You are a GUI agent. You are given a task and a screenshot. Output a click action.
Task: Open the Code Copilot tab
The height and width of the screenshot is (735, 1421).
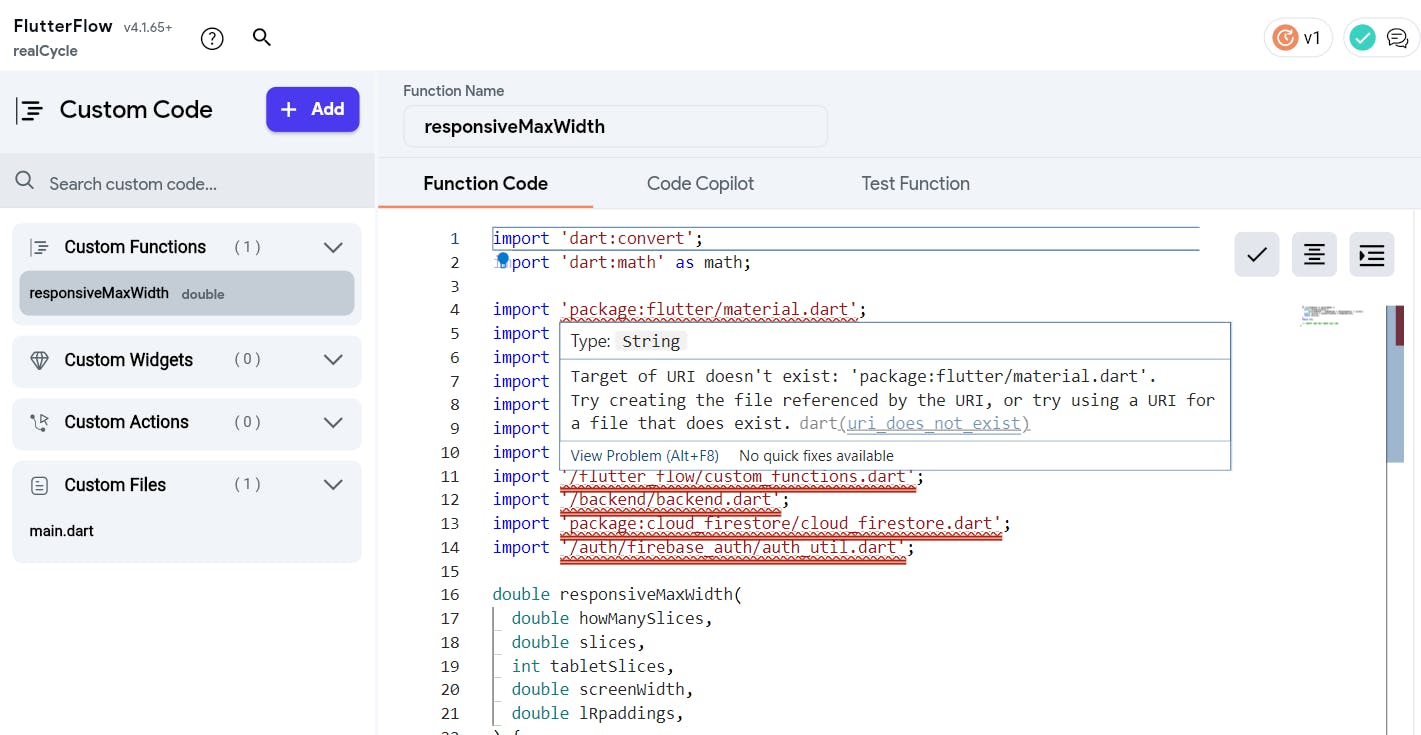(700, 183)
